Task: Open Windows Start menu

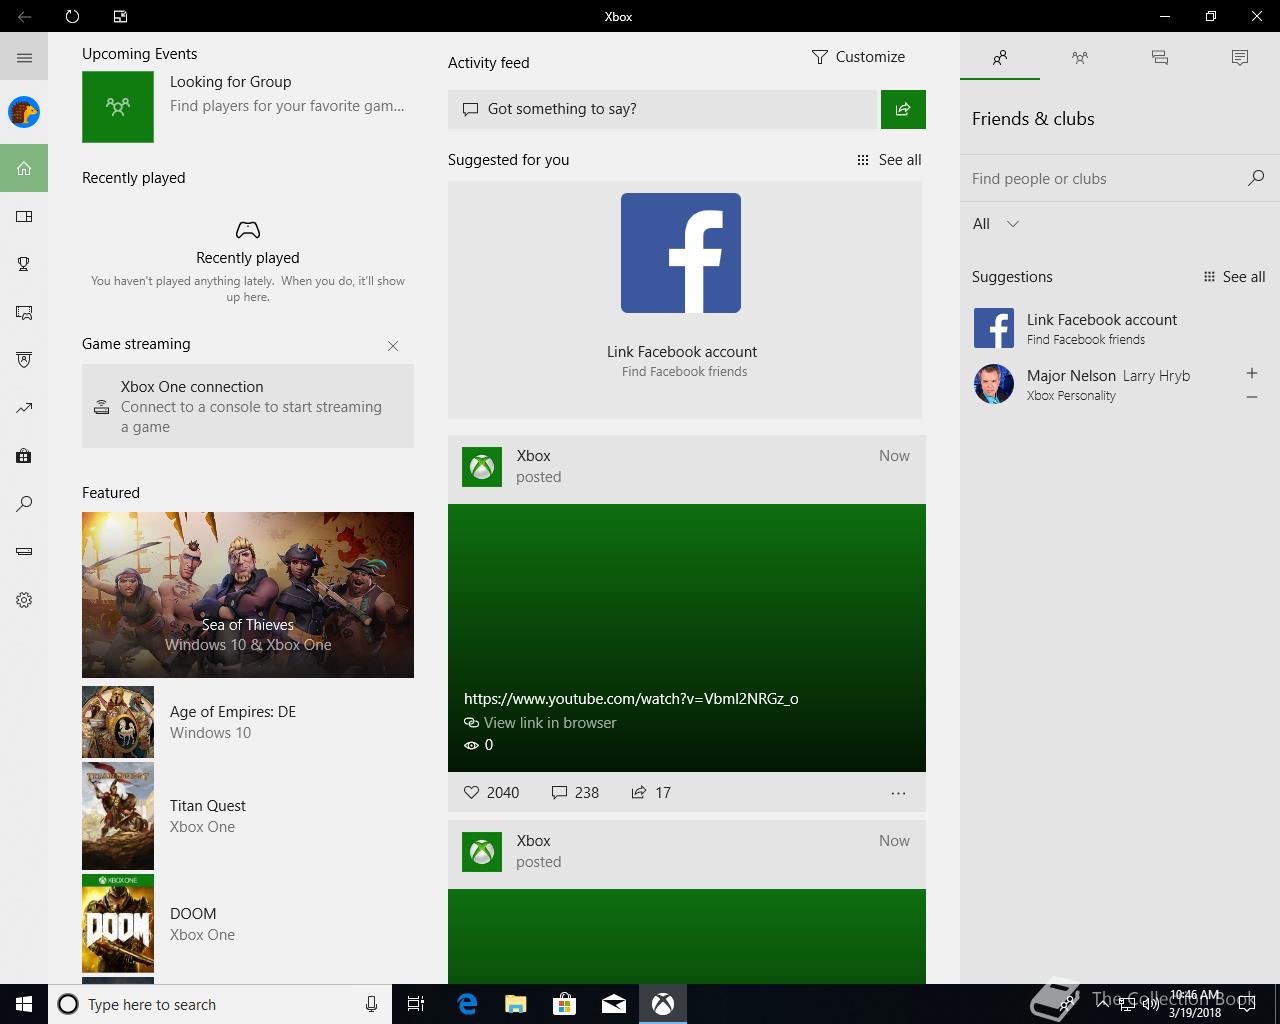Action: [24, 1004]
